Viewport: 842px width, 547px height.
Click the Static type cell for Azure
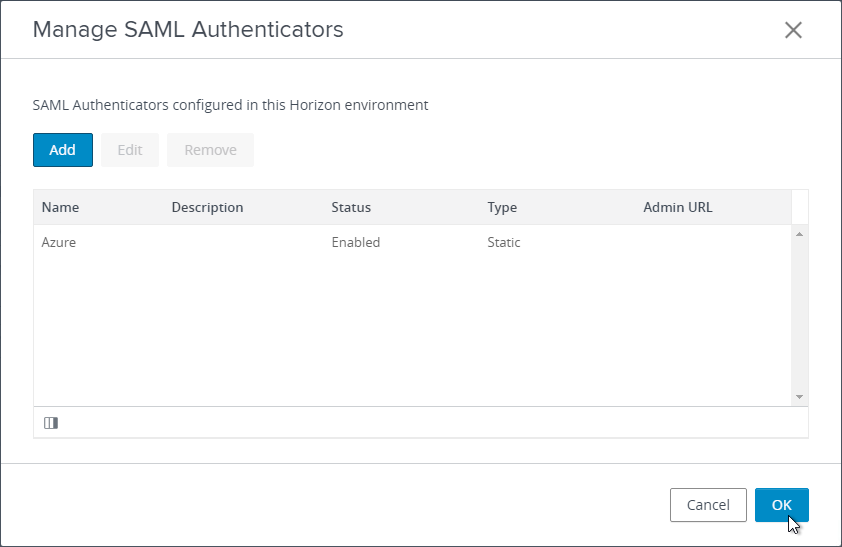point(504,242)
